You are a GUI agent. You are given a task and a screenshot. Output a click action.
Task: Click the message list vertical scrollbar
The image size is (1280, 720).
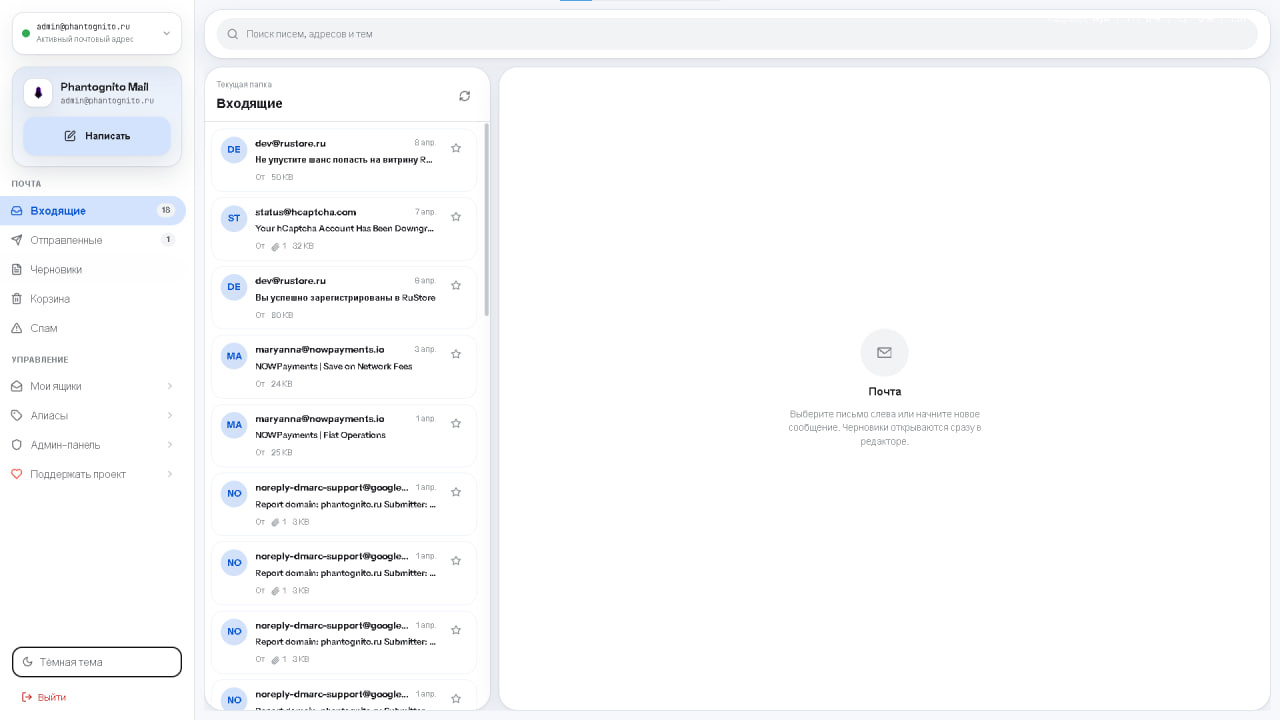click(487, 220)
